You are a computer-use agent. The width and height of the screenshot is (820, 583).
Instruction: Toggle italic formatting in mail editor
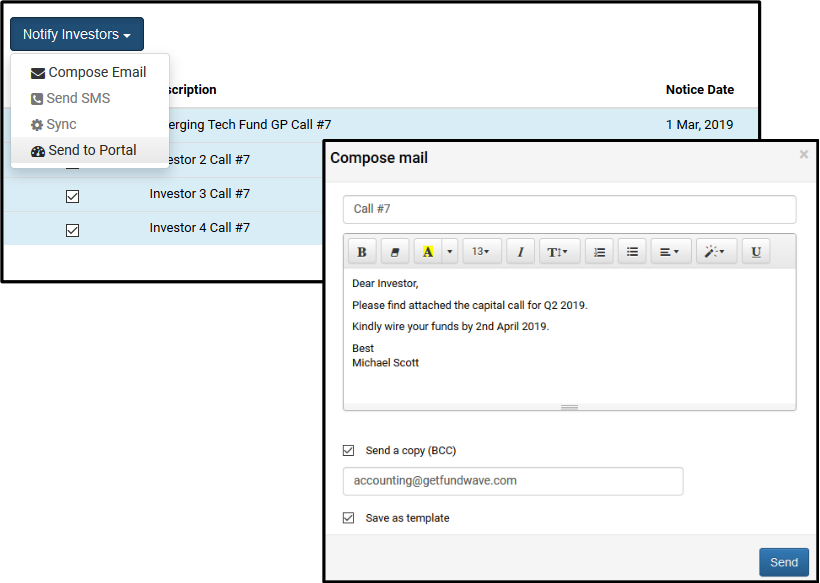click(520, 252)
